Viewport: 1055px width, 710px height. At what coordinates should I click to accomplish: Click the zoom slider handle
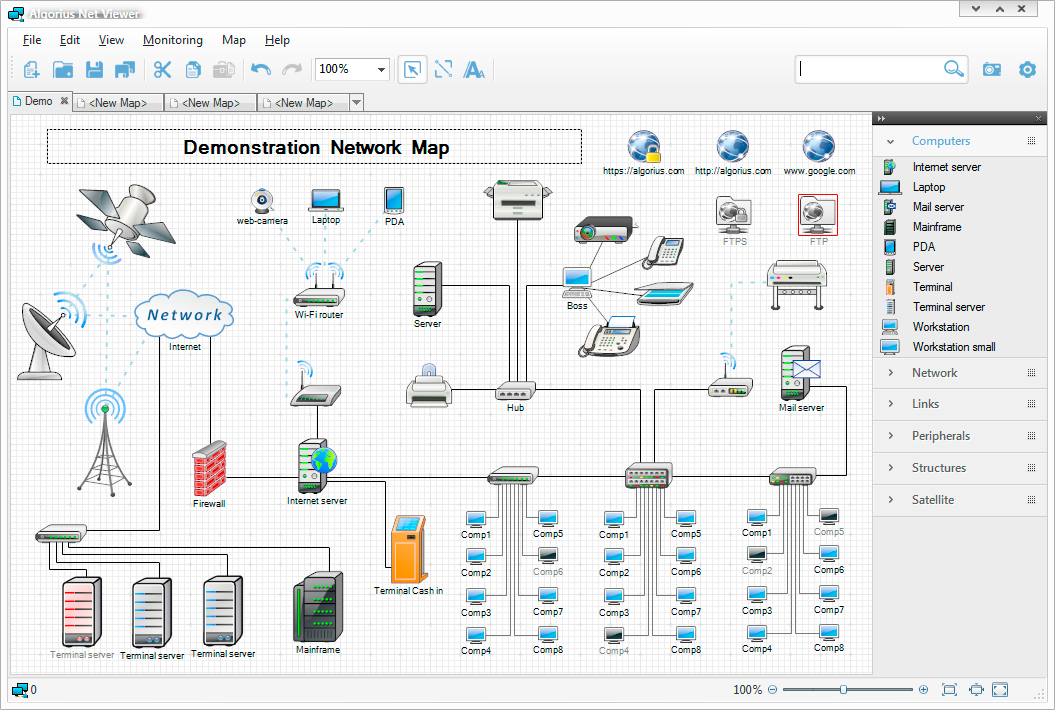[844, 690]
